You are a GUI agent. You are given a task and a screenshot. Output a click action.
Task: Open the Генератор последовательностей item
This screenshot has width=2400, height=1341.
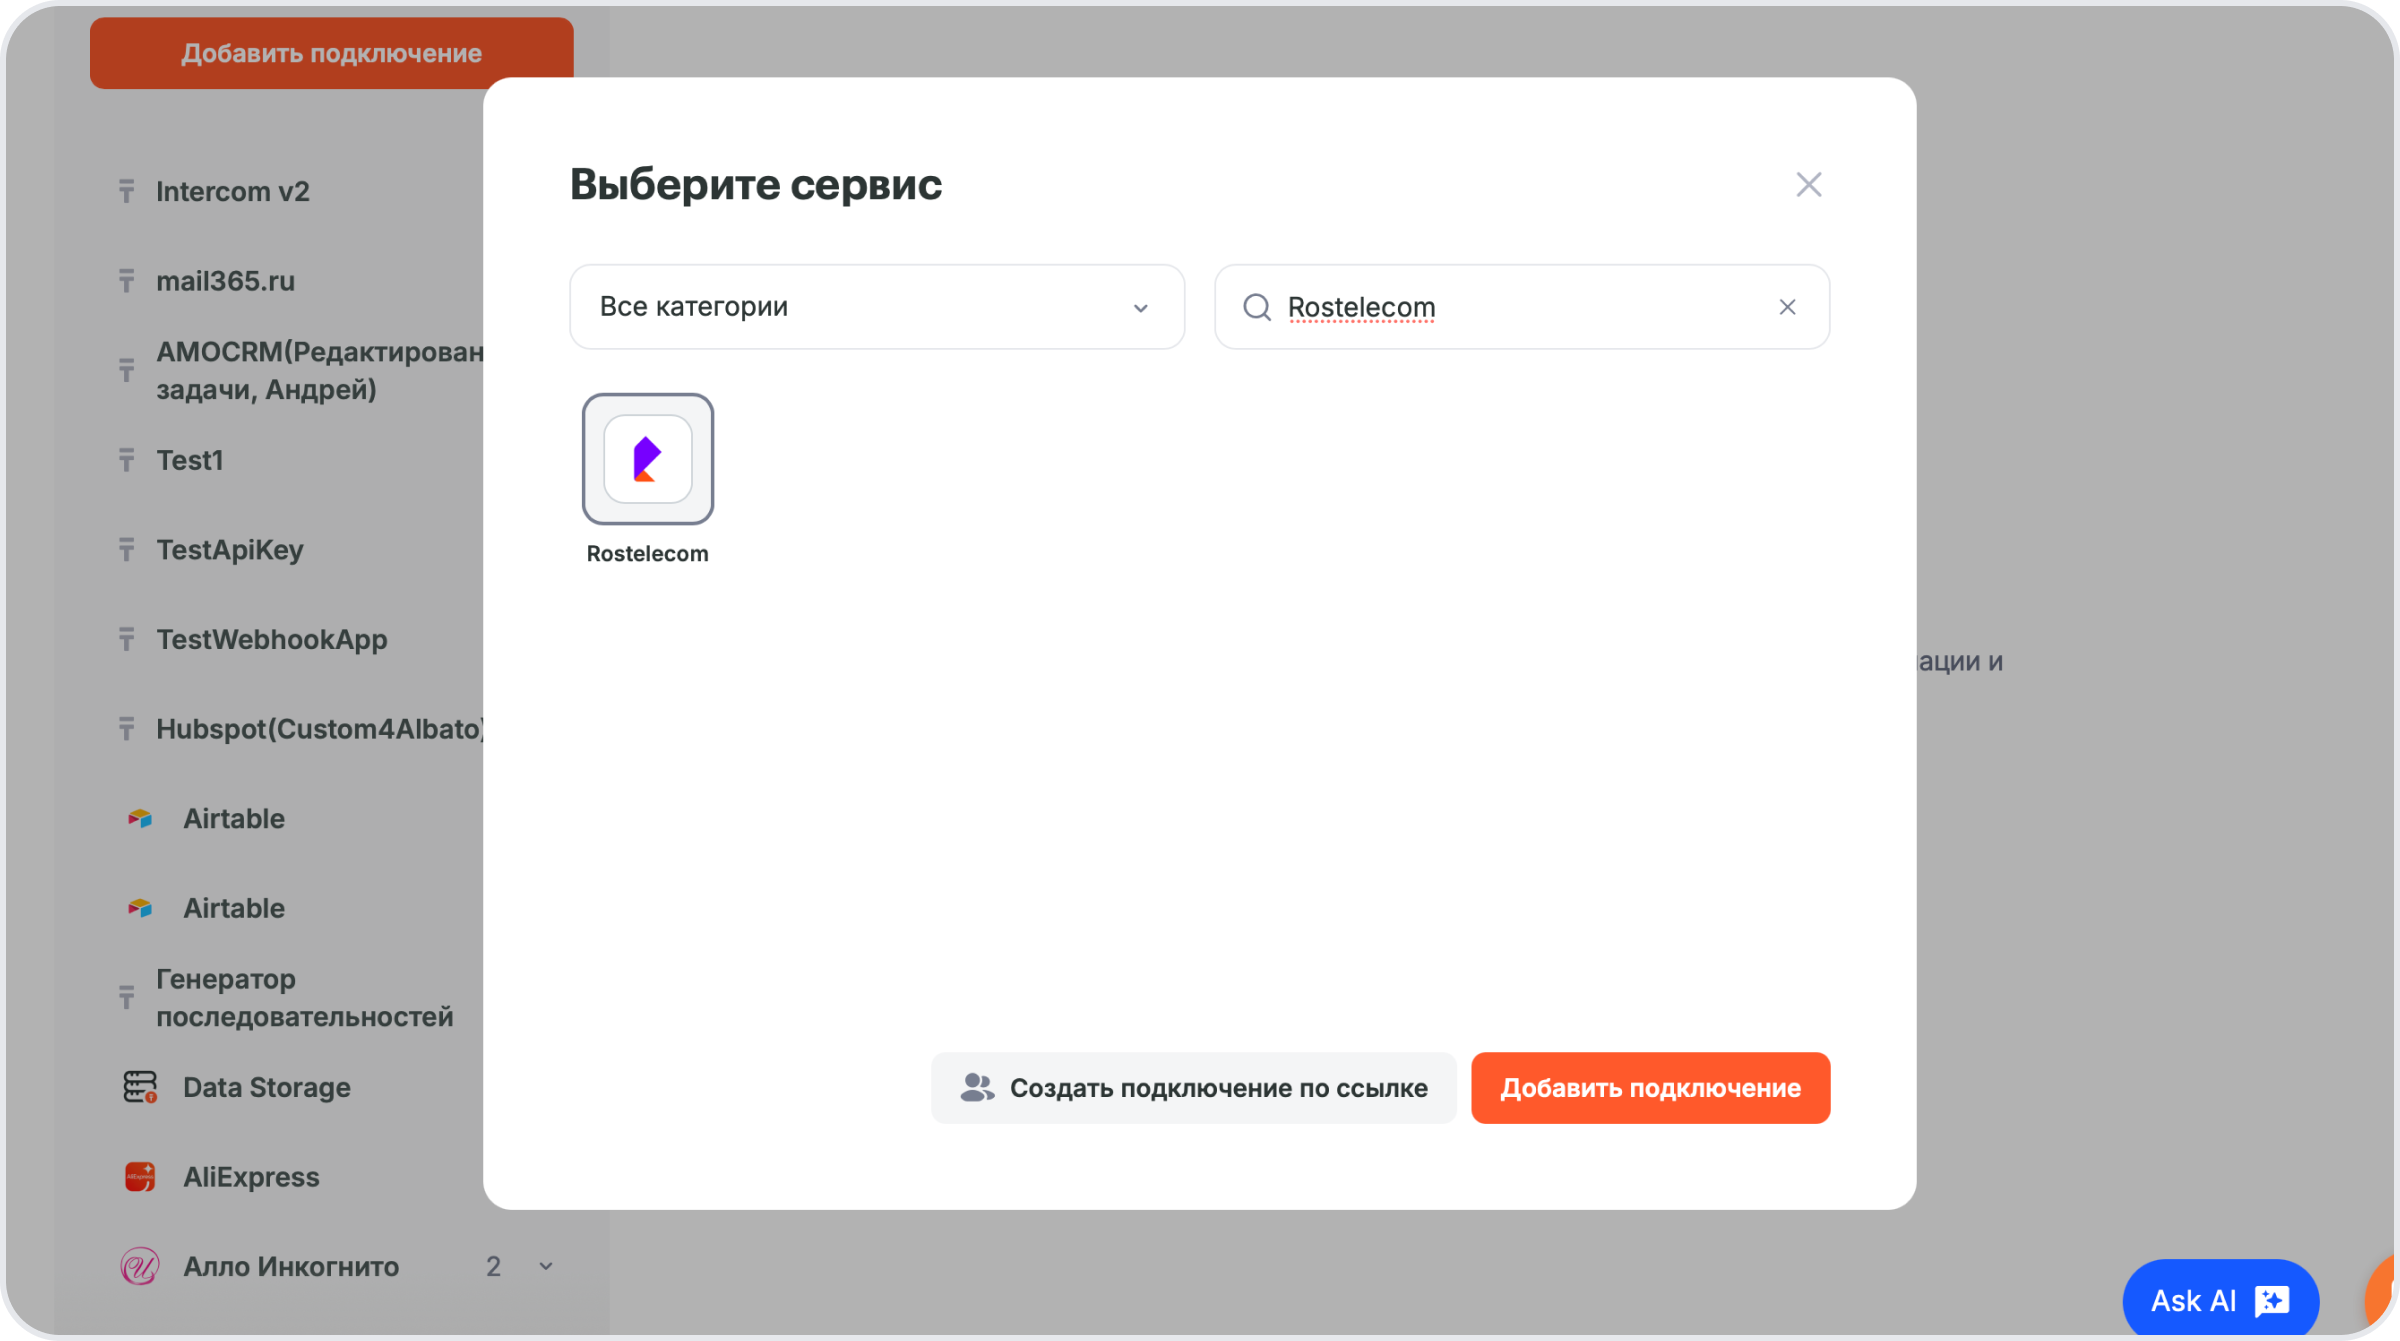click(x=304, y=998)
